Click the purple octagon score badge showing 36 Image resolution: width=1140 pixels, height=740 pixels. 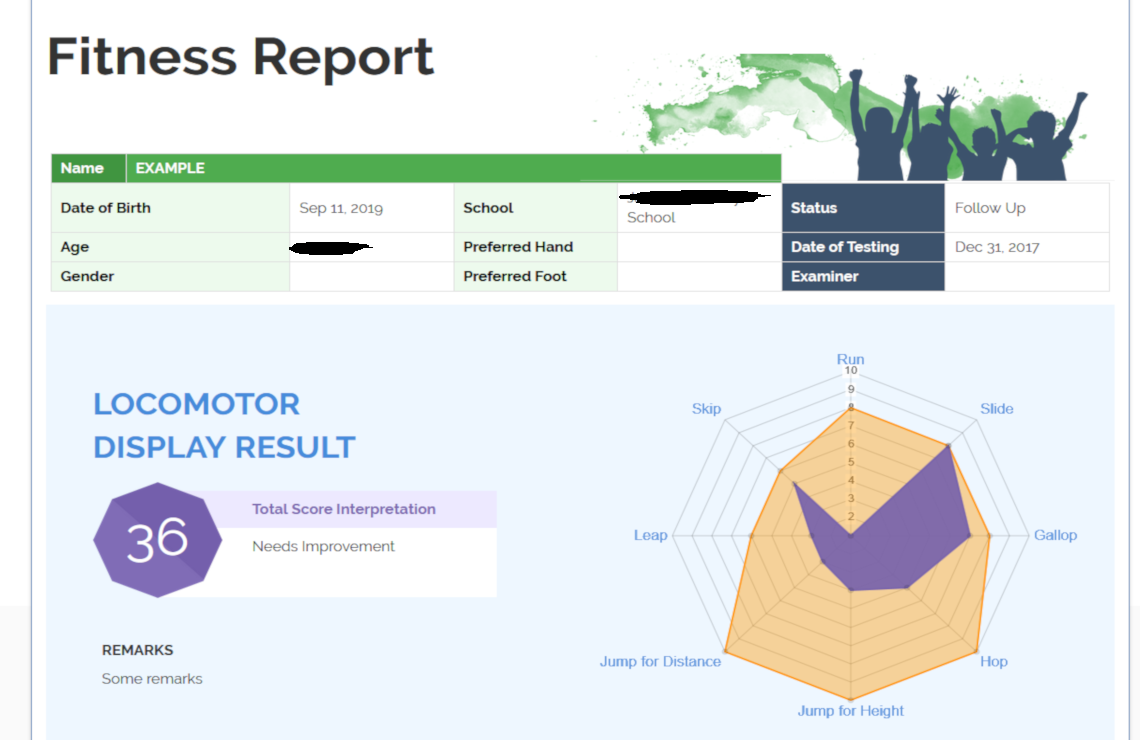coord(157,539)
